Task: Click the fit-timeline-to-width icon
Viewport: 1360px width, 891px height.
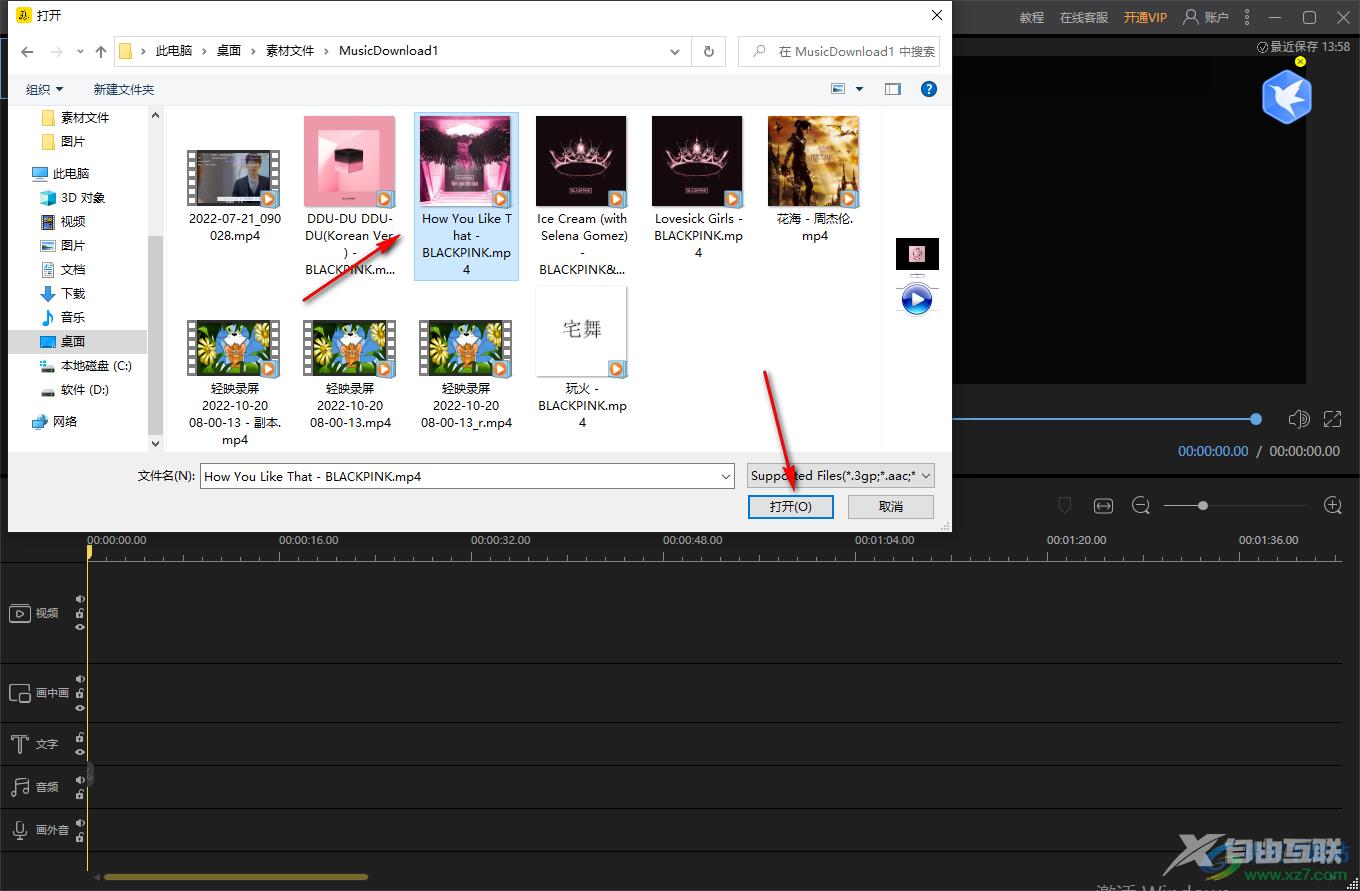Action: pyautogui.click(x=1103, y=506)
